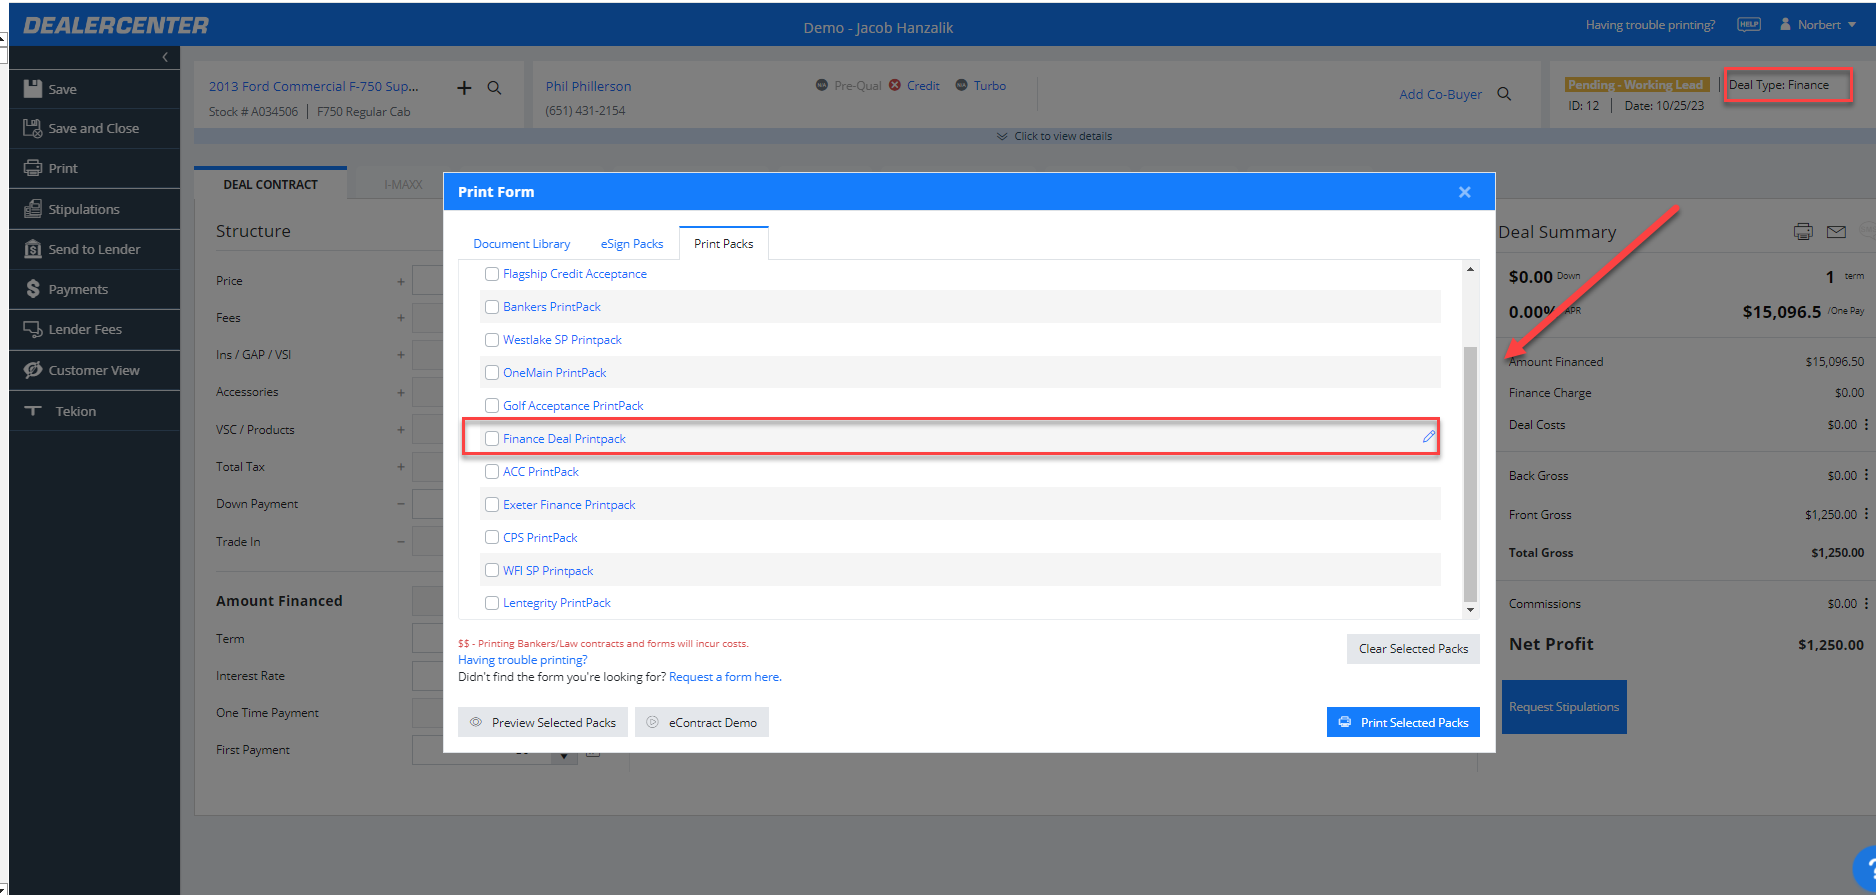Open Stipulations from the sidebar icon

pyautogui.click(x=32, y=209)
